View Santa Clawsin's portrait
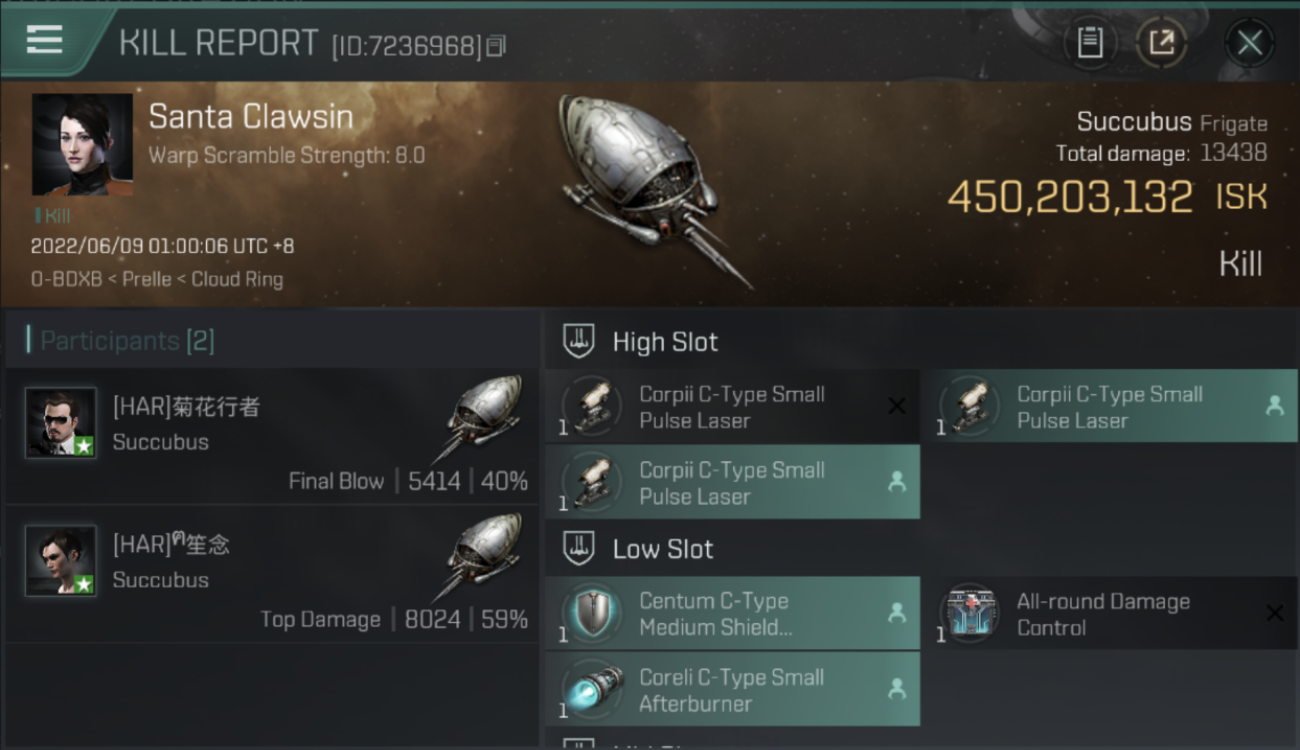Viewport: 1300px width, 750px height. pos(82,145)
